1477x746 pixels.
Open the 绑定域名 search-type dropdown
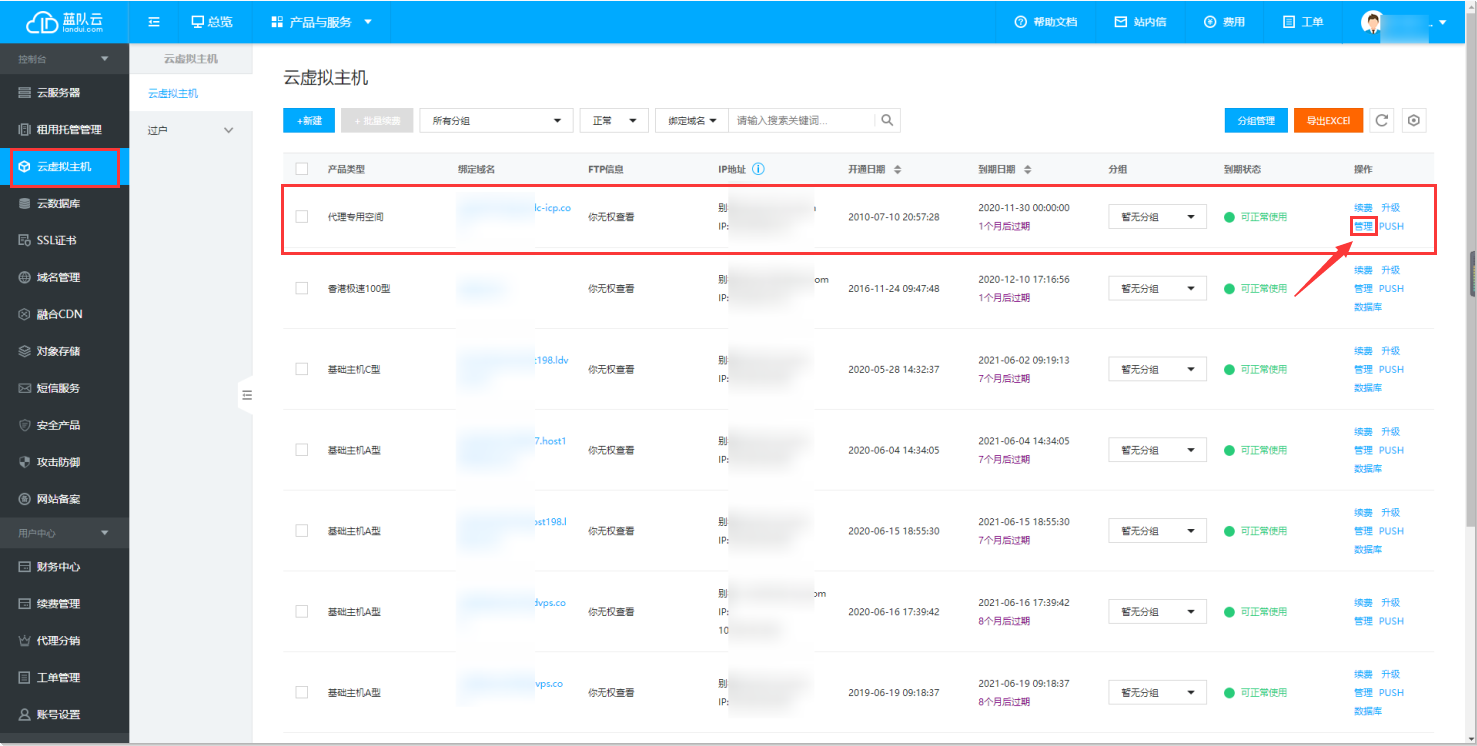[692, 121]
